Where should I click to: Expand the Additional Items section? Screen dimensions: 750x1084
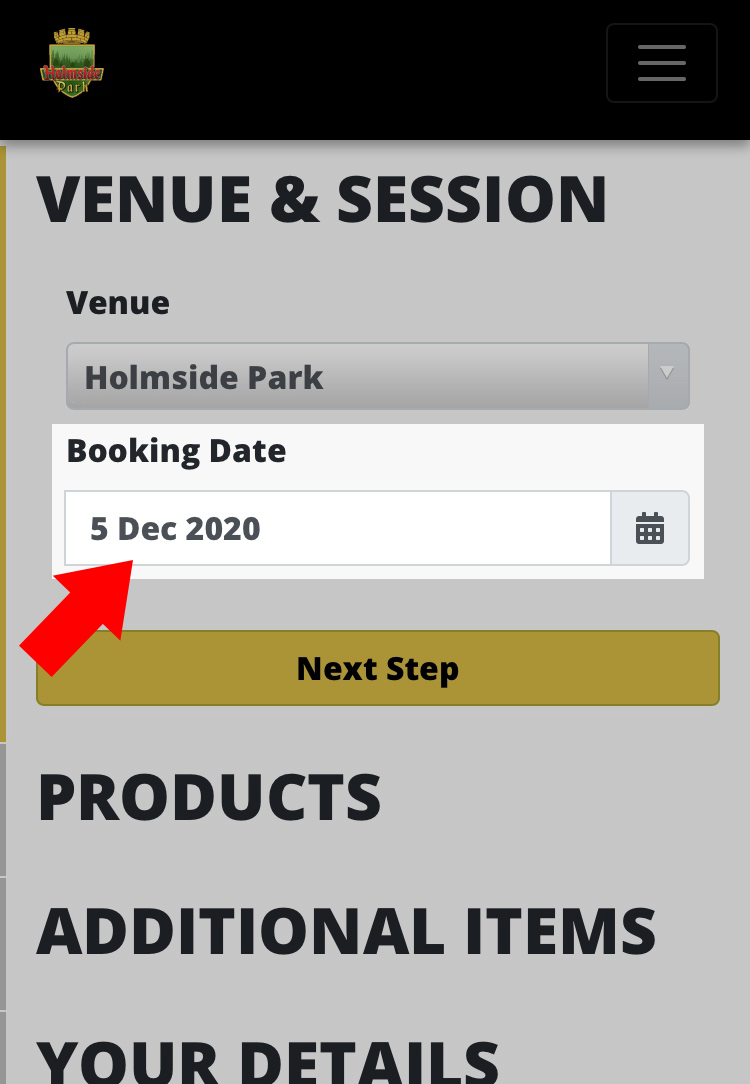pyautogui.click(x=346, y=931)
